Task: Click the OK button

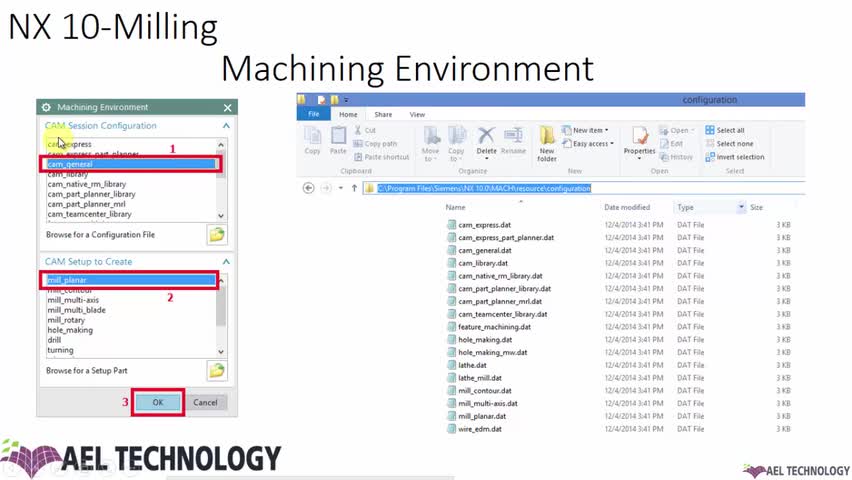Action: point(158,402)
